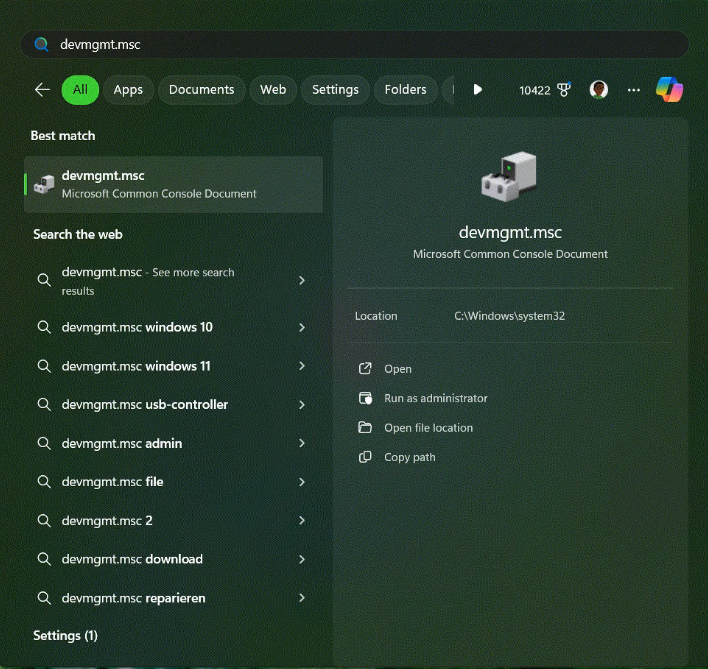Click magnifier icon beside See more search results
Viewport: 708px width, 669px height.
click(x=44, y=280)
